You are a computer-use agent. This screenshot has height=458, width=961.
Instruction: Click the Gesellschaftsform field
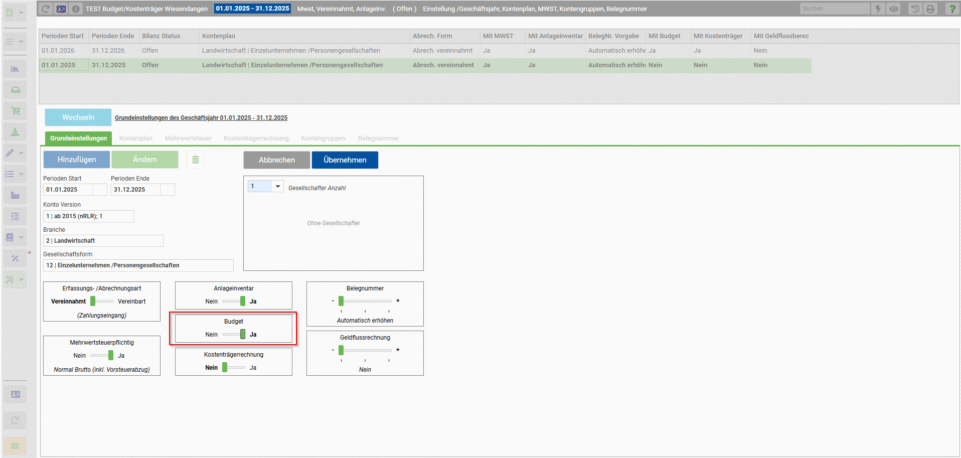[139, 265]
